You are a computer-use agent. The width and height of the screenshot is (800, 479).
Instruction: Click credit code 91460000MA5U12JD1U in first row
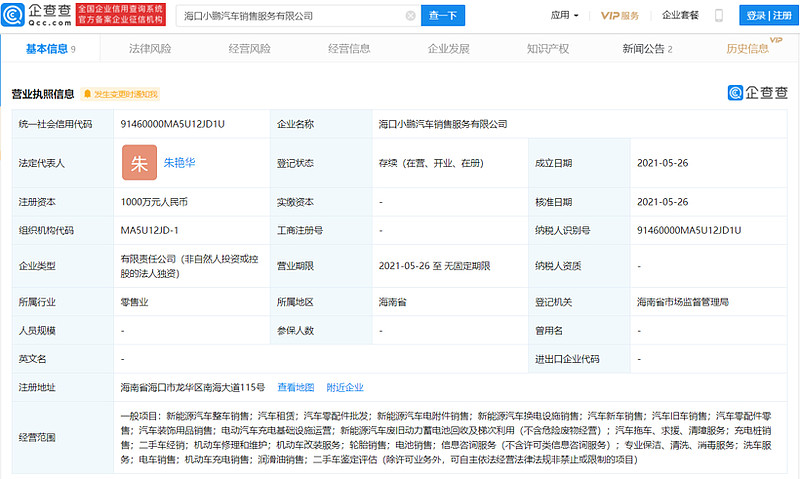tap(172, 124)
